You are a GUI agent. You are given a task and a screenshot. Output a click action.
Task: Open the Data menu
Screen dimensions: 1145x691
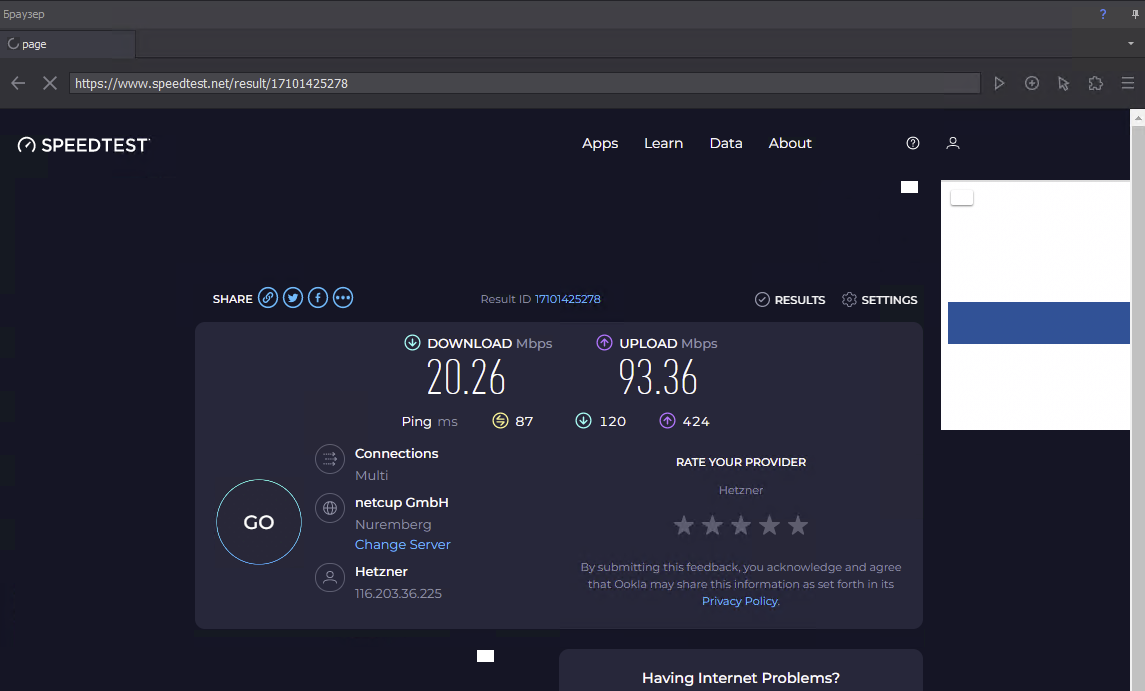pyautogui.click(x=726, y=143)
